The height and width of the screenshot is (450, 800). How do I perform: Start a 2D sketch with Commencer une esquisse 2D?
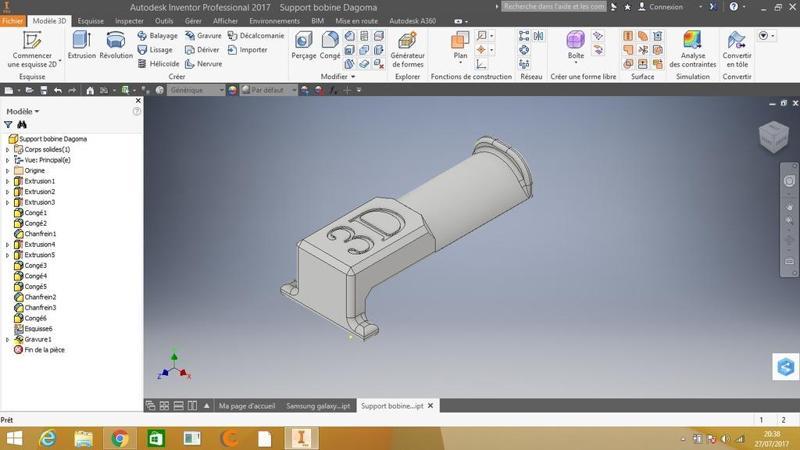(x=32, y=49)
